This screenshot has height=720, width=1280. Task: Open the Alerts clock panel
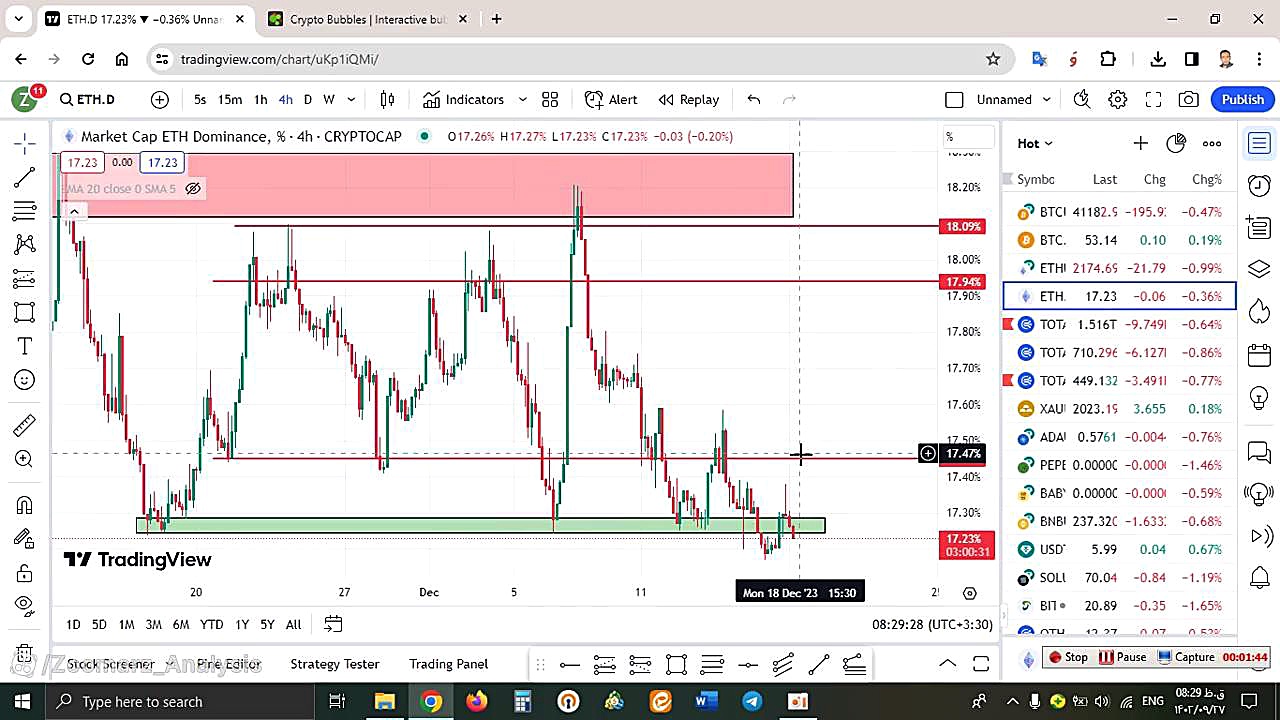(x=1259, y=186)
